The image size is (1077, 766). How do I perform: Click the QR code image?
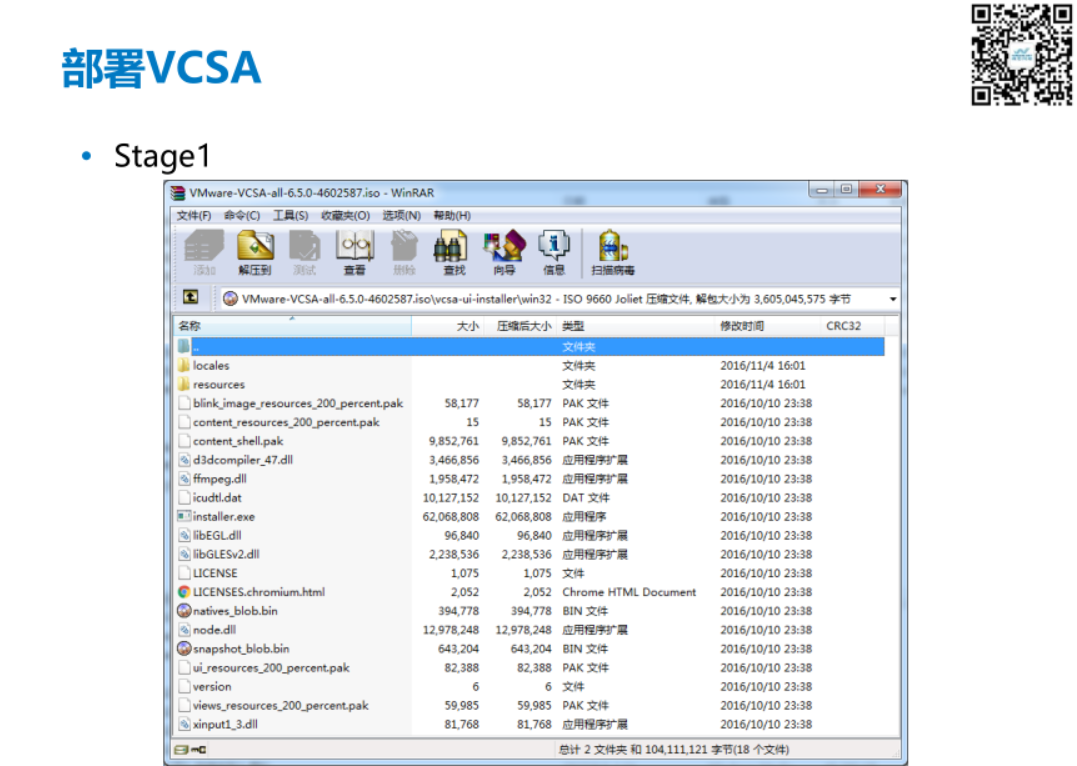(1021, 54)
